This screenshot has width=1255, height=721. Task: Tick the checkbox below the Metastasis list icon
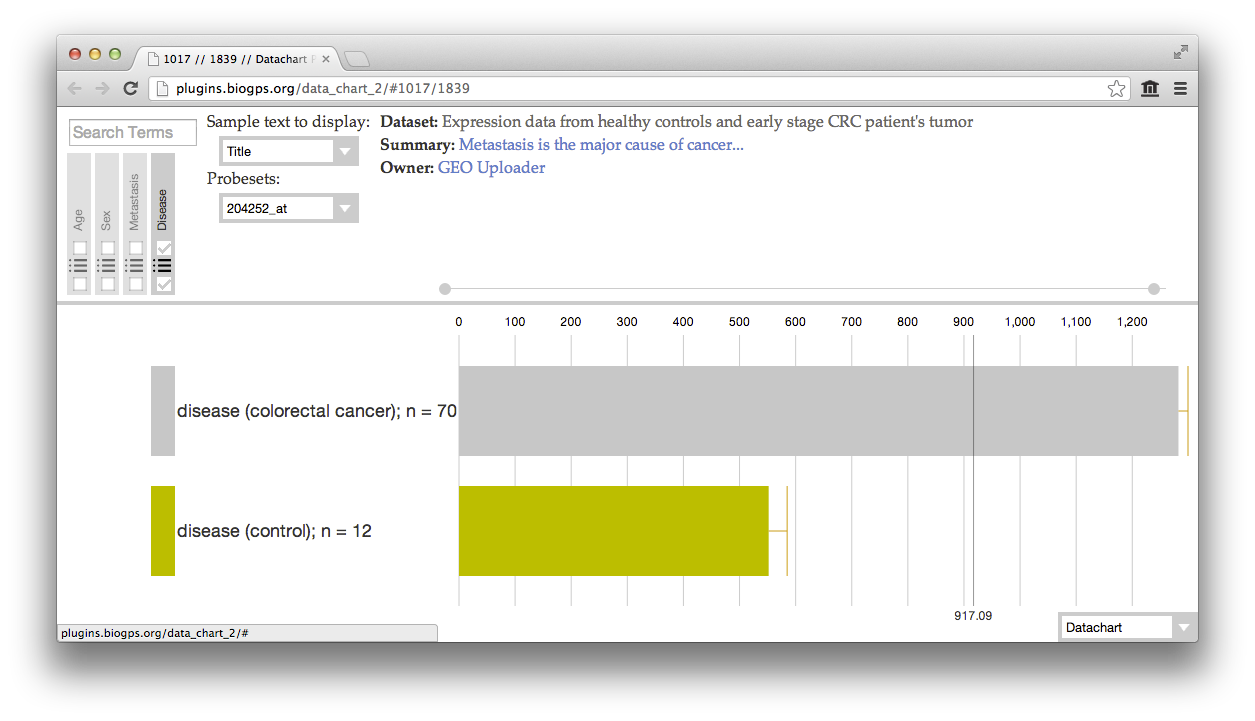136,284
